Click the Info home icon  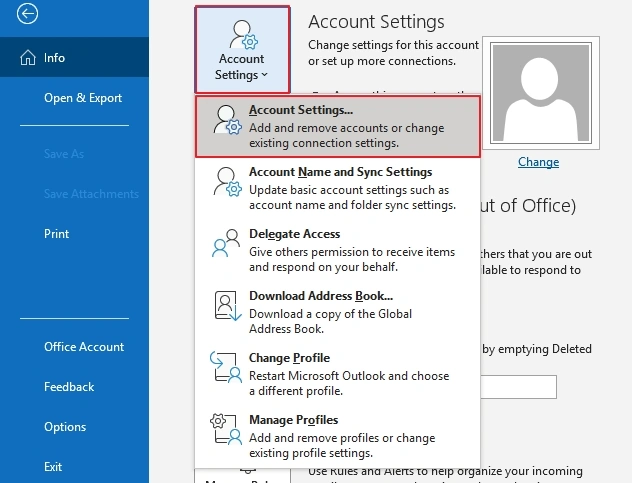point(28,57)
